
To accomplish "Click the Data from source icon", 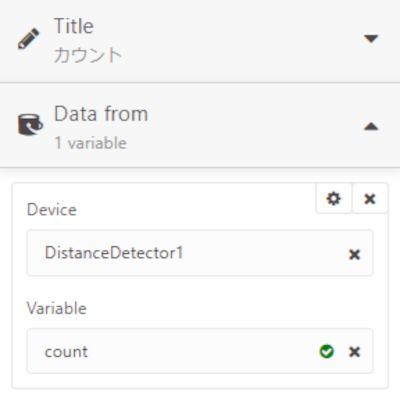I will pos(30,125).
